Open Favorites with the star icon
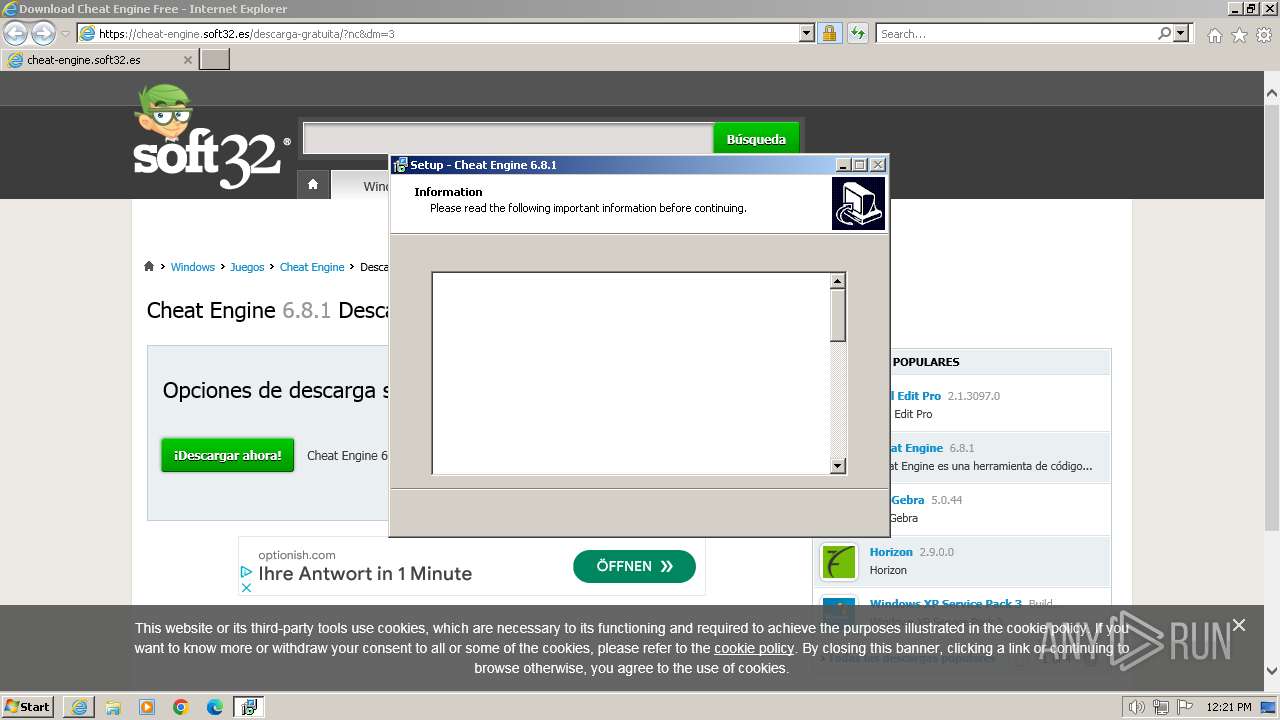This screenshot has height=720, width=1280. (1239, 35)
